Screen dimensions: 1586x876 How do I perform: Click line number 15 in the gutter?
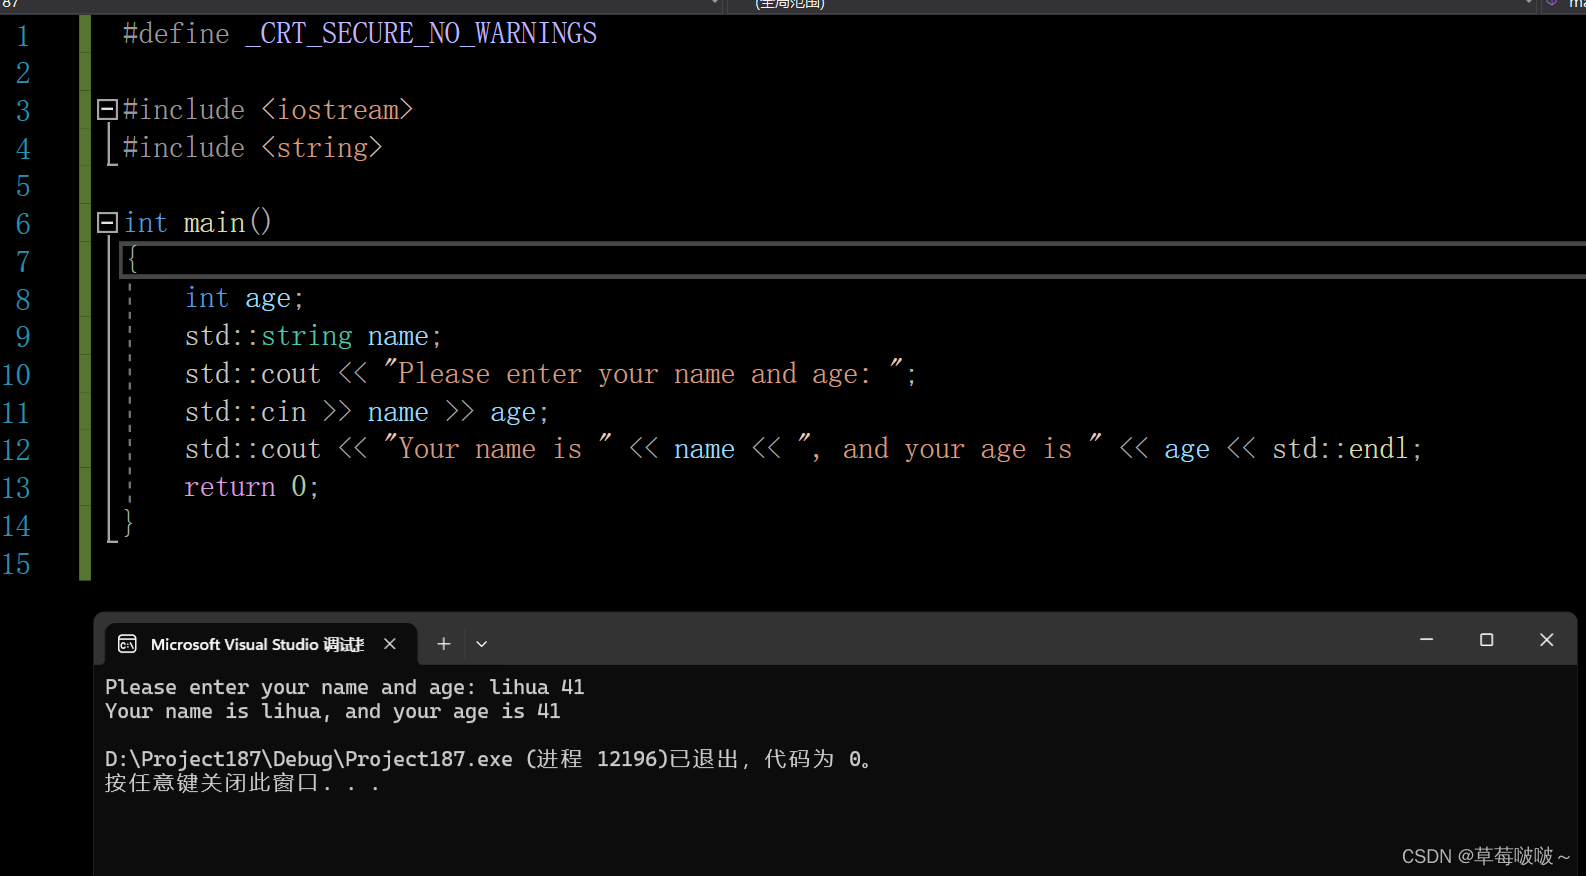[x=16, y=564]
